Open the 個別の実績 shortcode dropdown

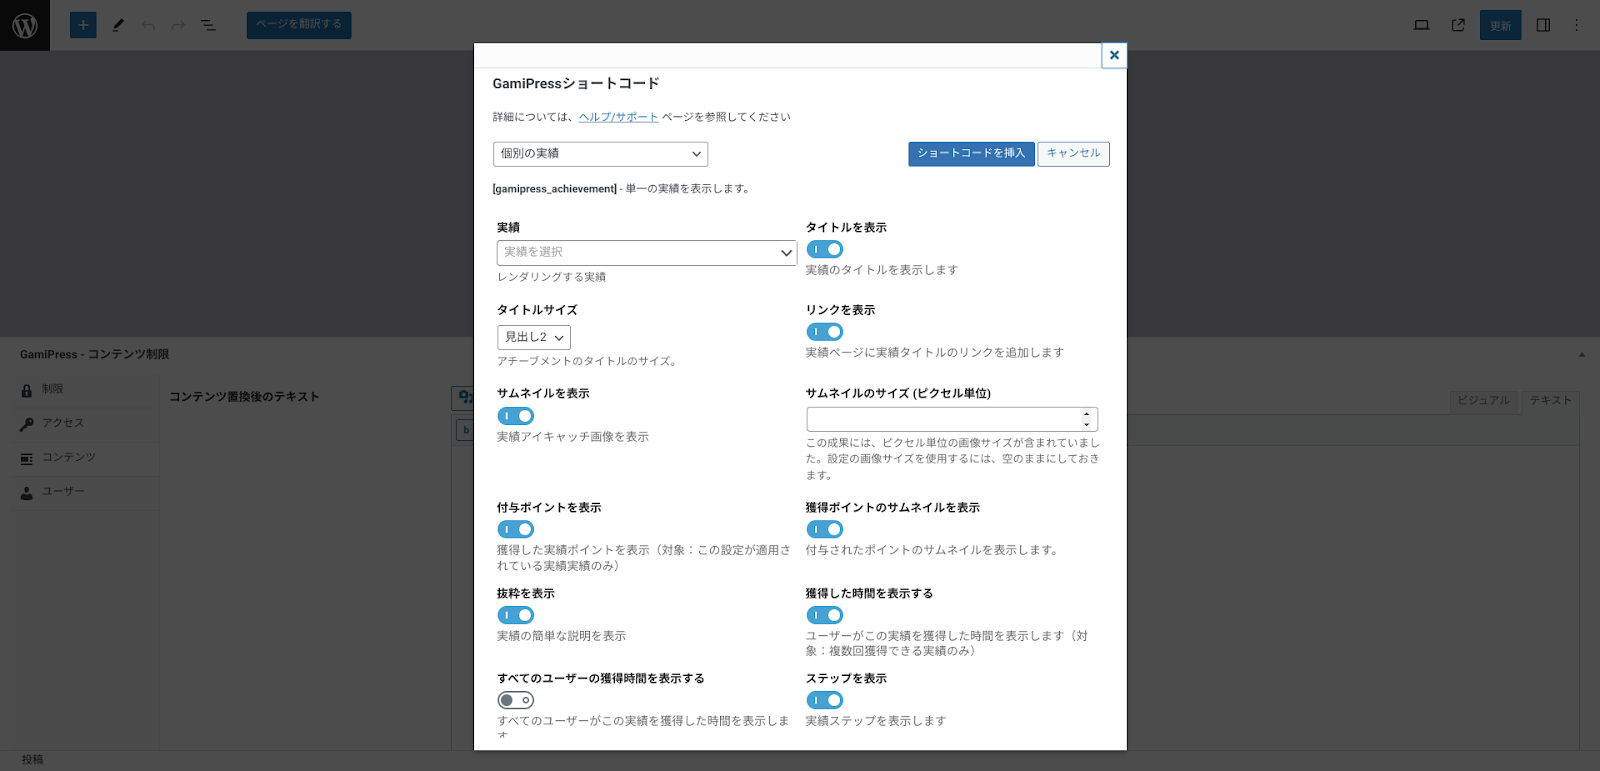(600, 154)
